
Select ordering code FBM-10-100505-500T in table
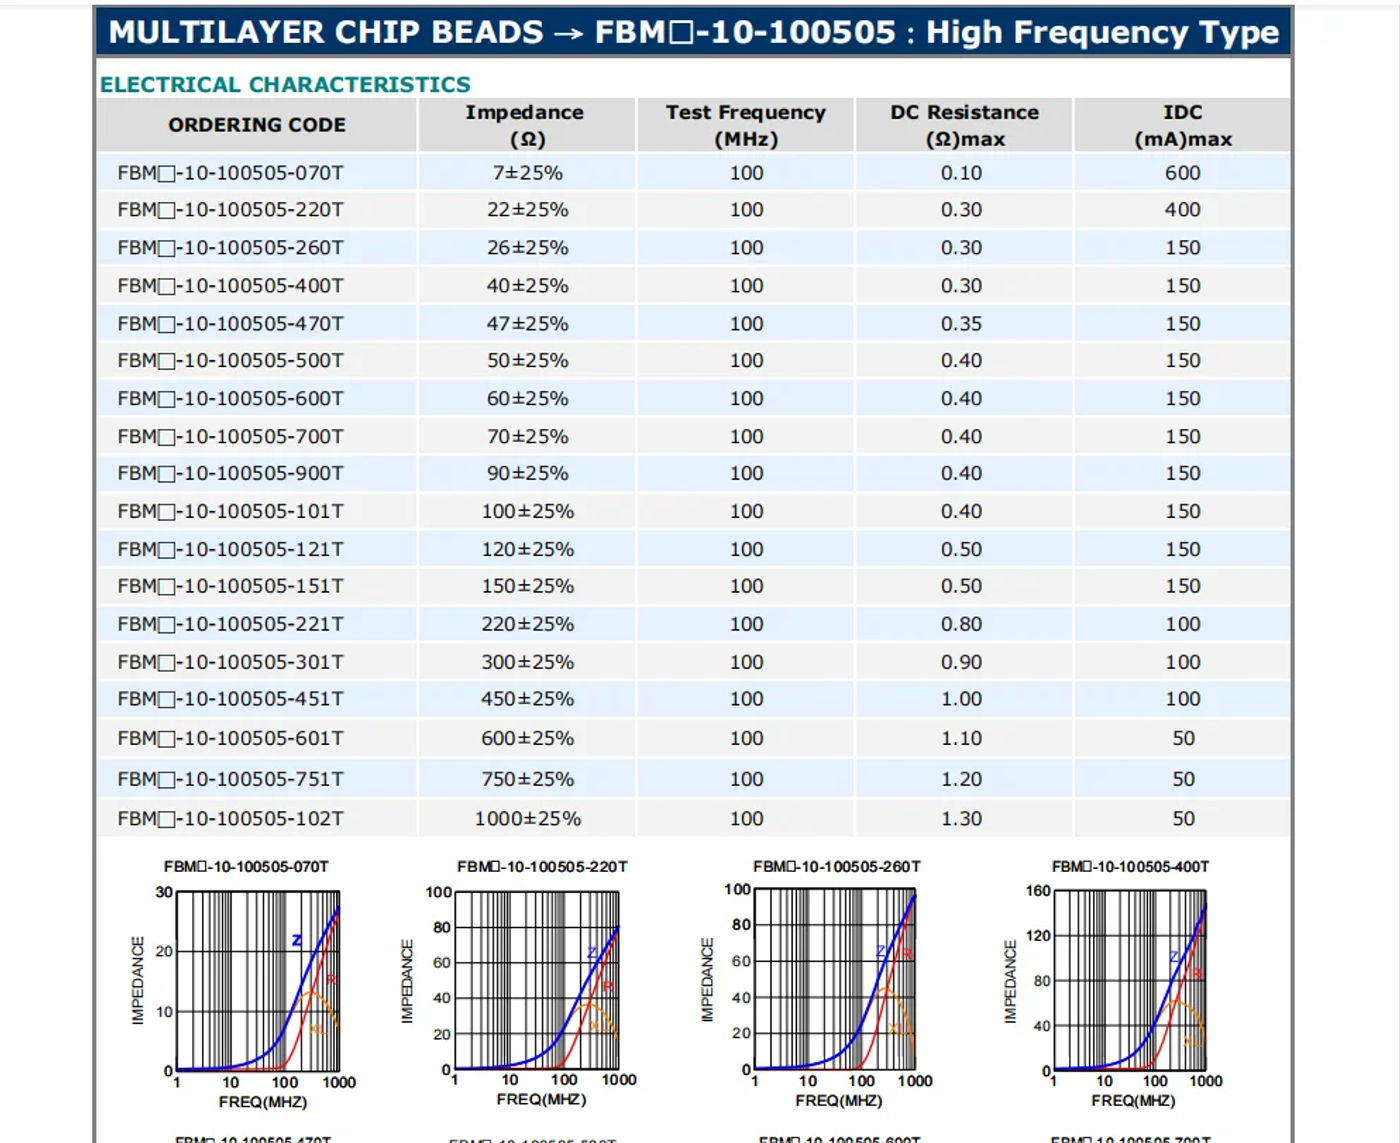point(231,361)
